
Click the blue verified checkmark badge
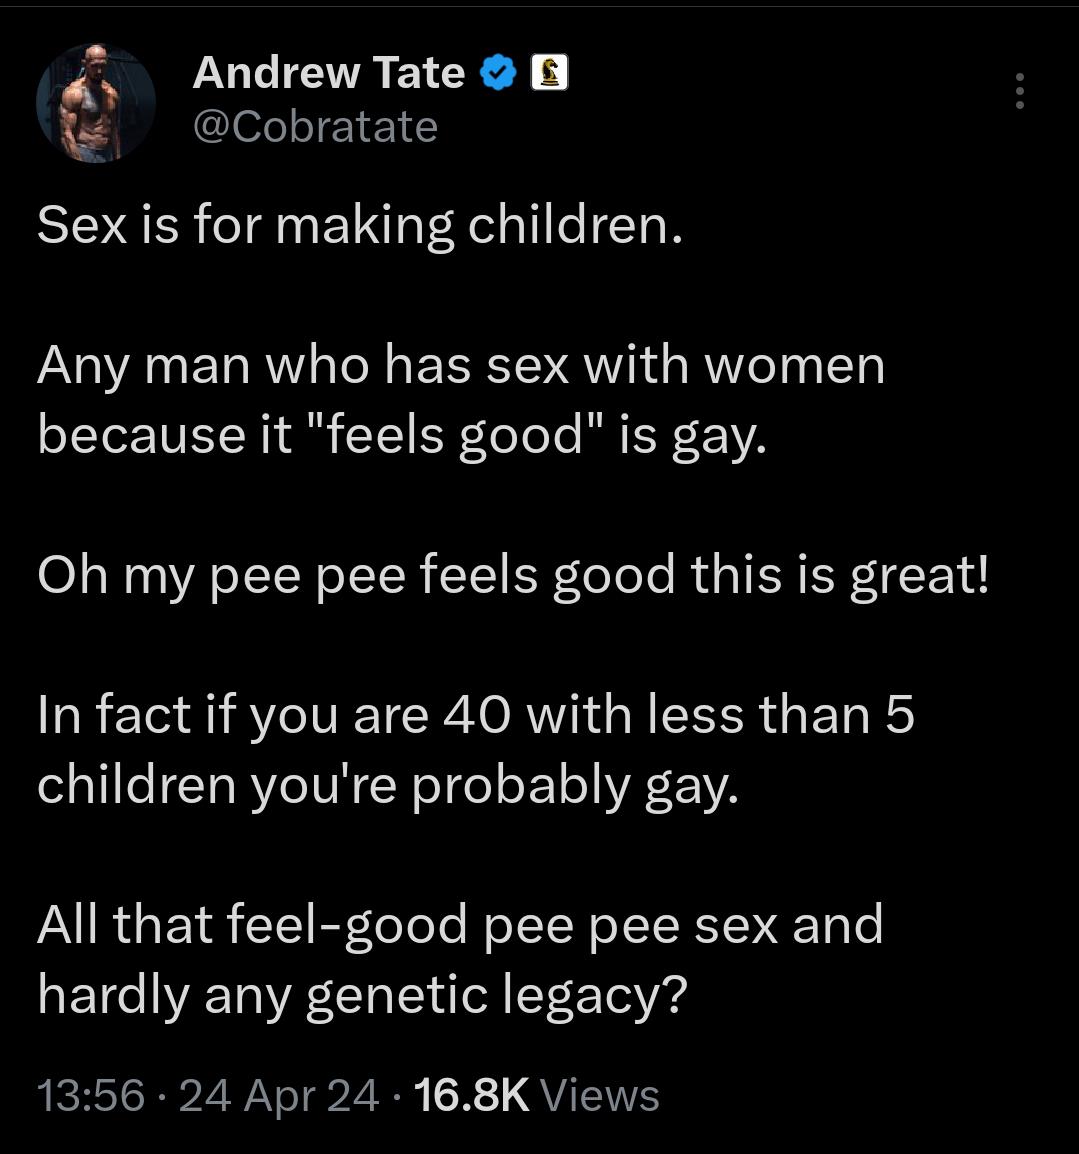(497, 73)
